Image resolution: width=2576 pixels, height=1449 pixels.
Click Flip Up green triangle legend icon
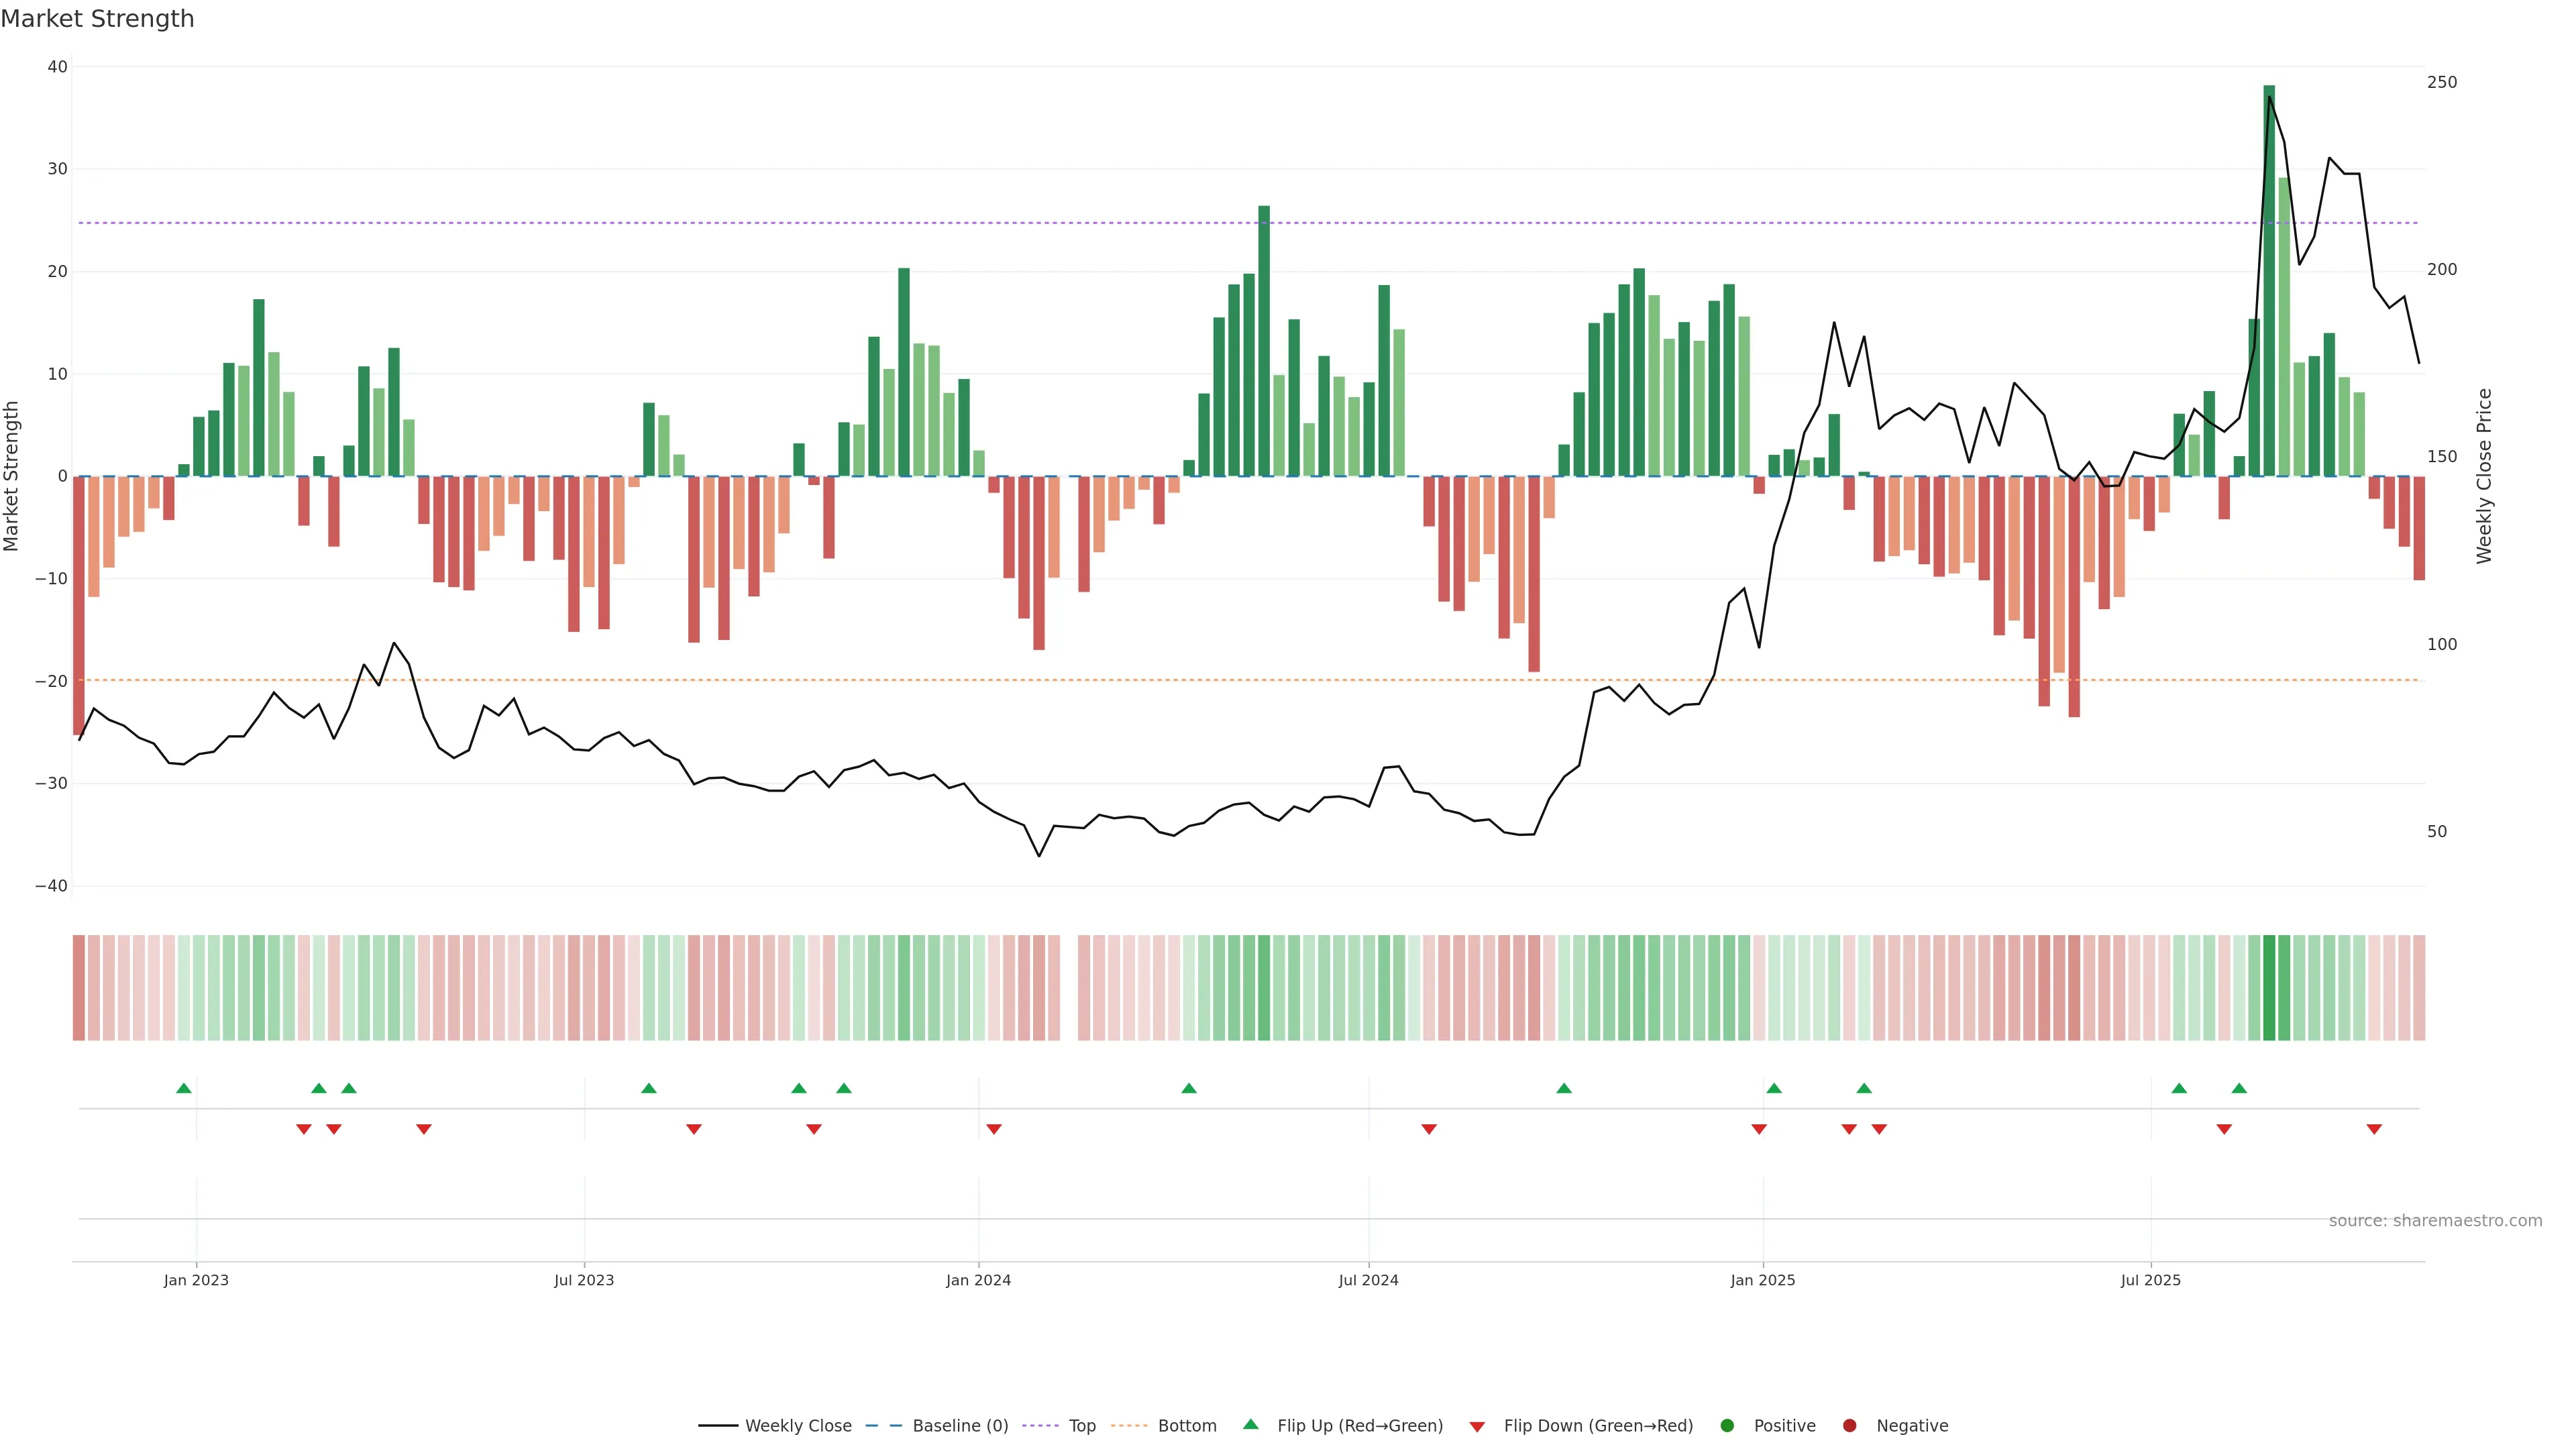(1250, 1424)
